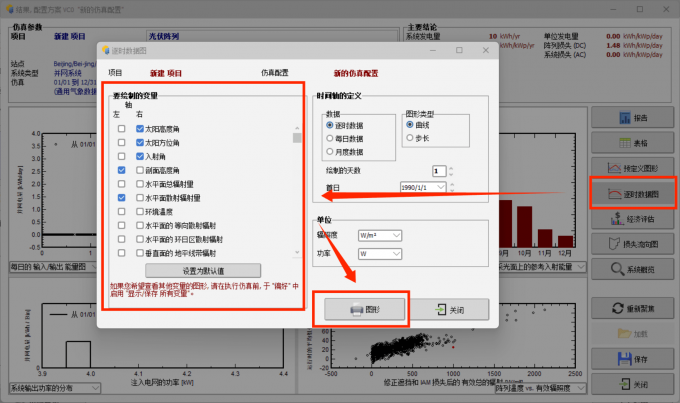Choose the 步长 graph type radio

(410, 138)
